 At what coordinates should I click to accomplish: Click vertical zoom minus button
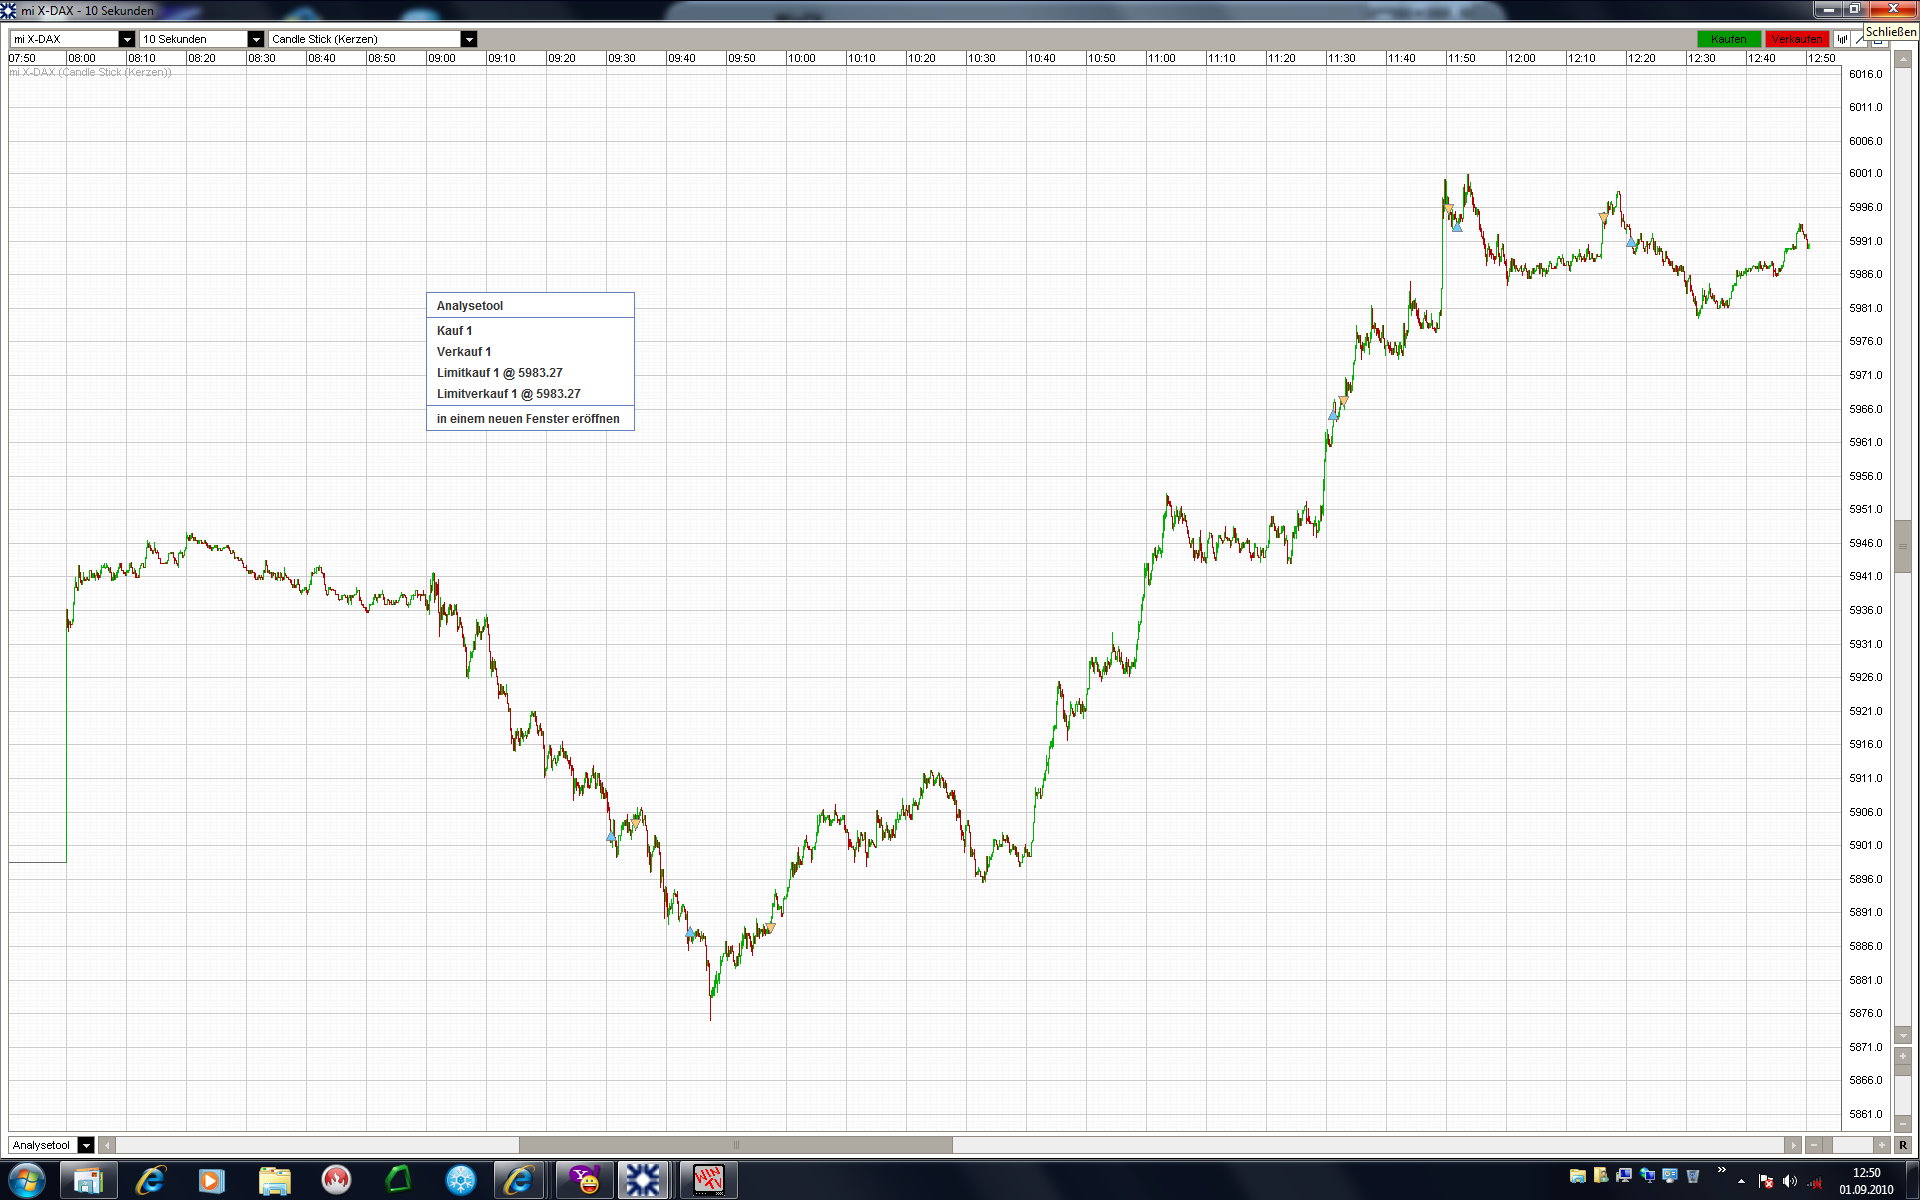1903,1123
